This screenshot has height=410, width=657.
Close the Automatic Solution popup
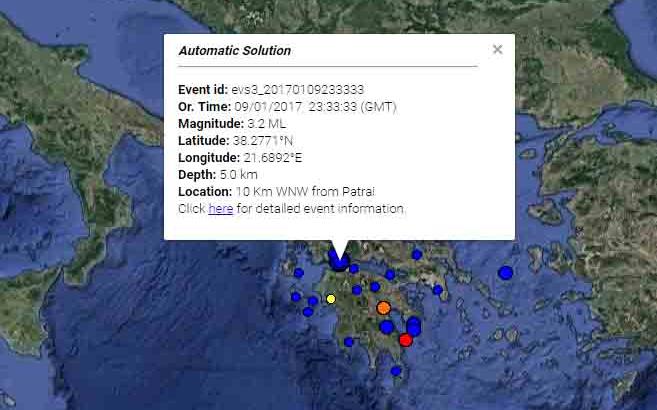point(497,49)
